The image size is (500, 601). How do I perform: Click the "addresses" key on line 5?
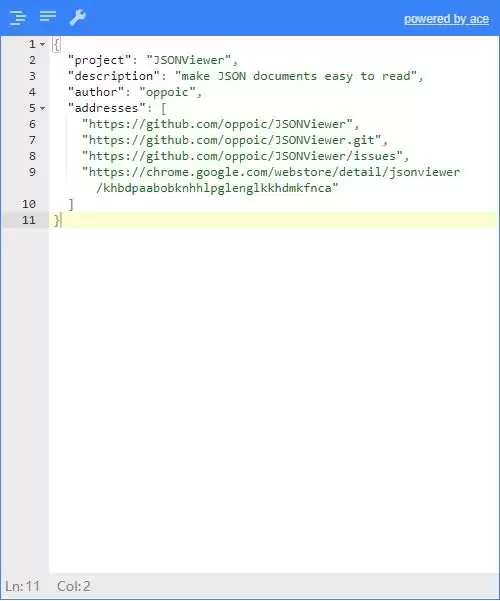coord(106,108)
